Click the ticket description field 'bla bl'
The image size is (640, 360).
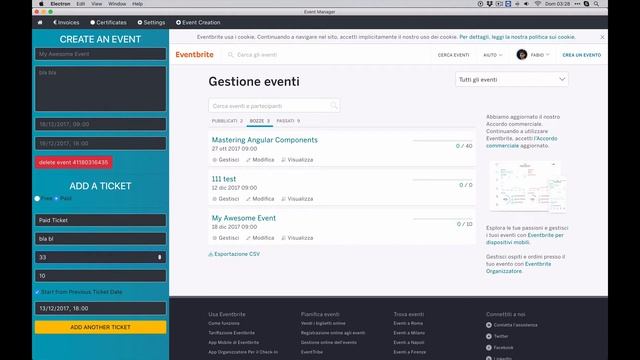point(100,239)
